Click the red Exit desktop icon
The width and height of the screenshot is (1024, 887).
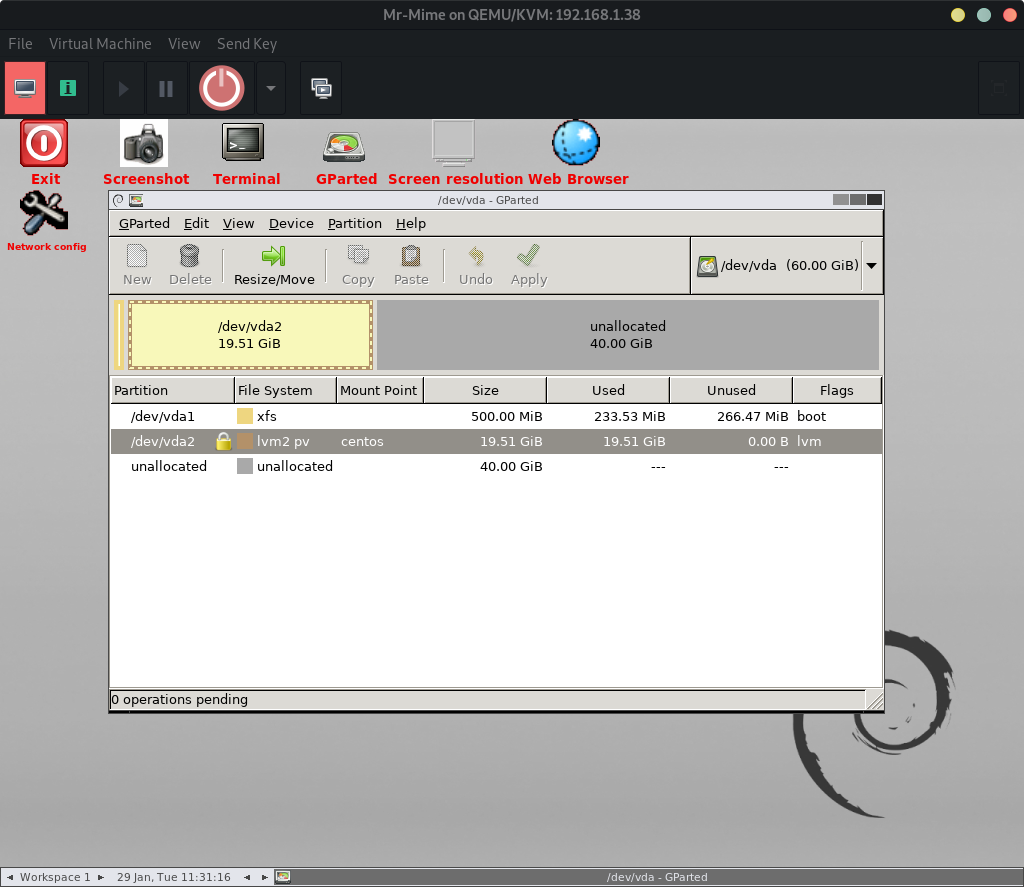point(44,143)
